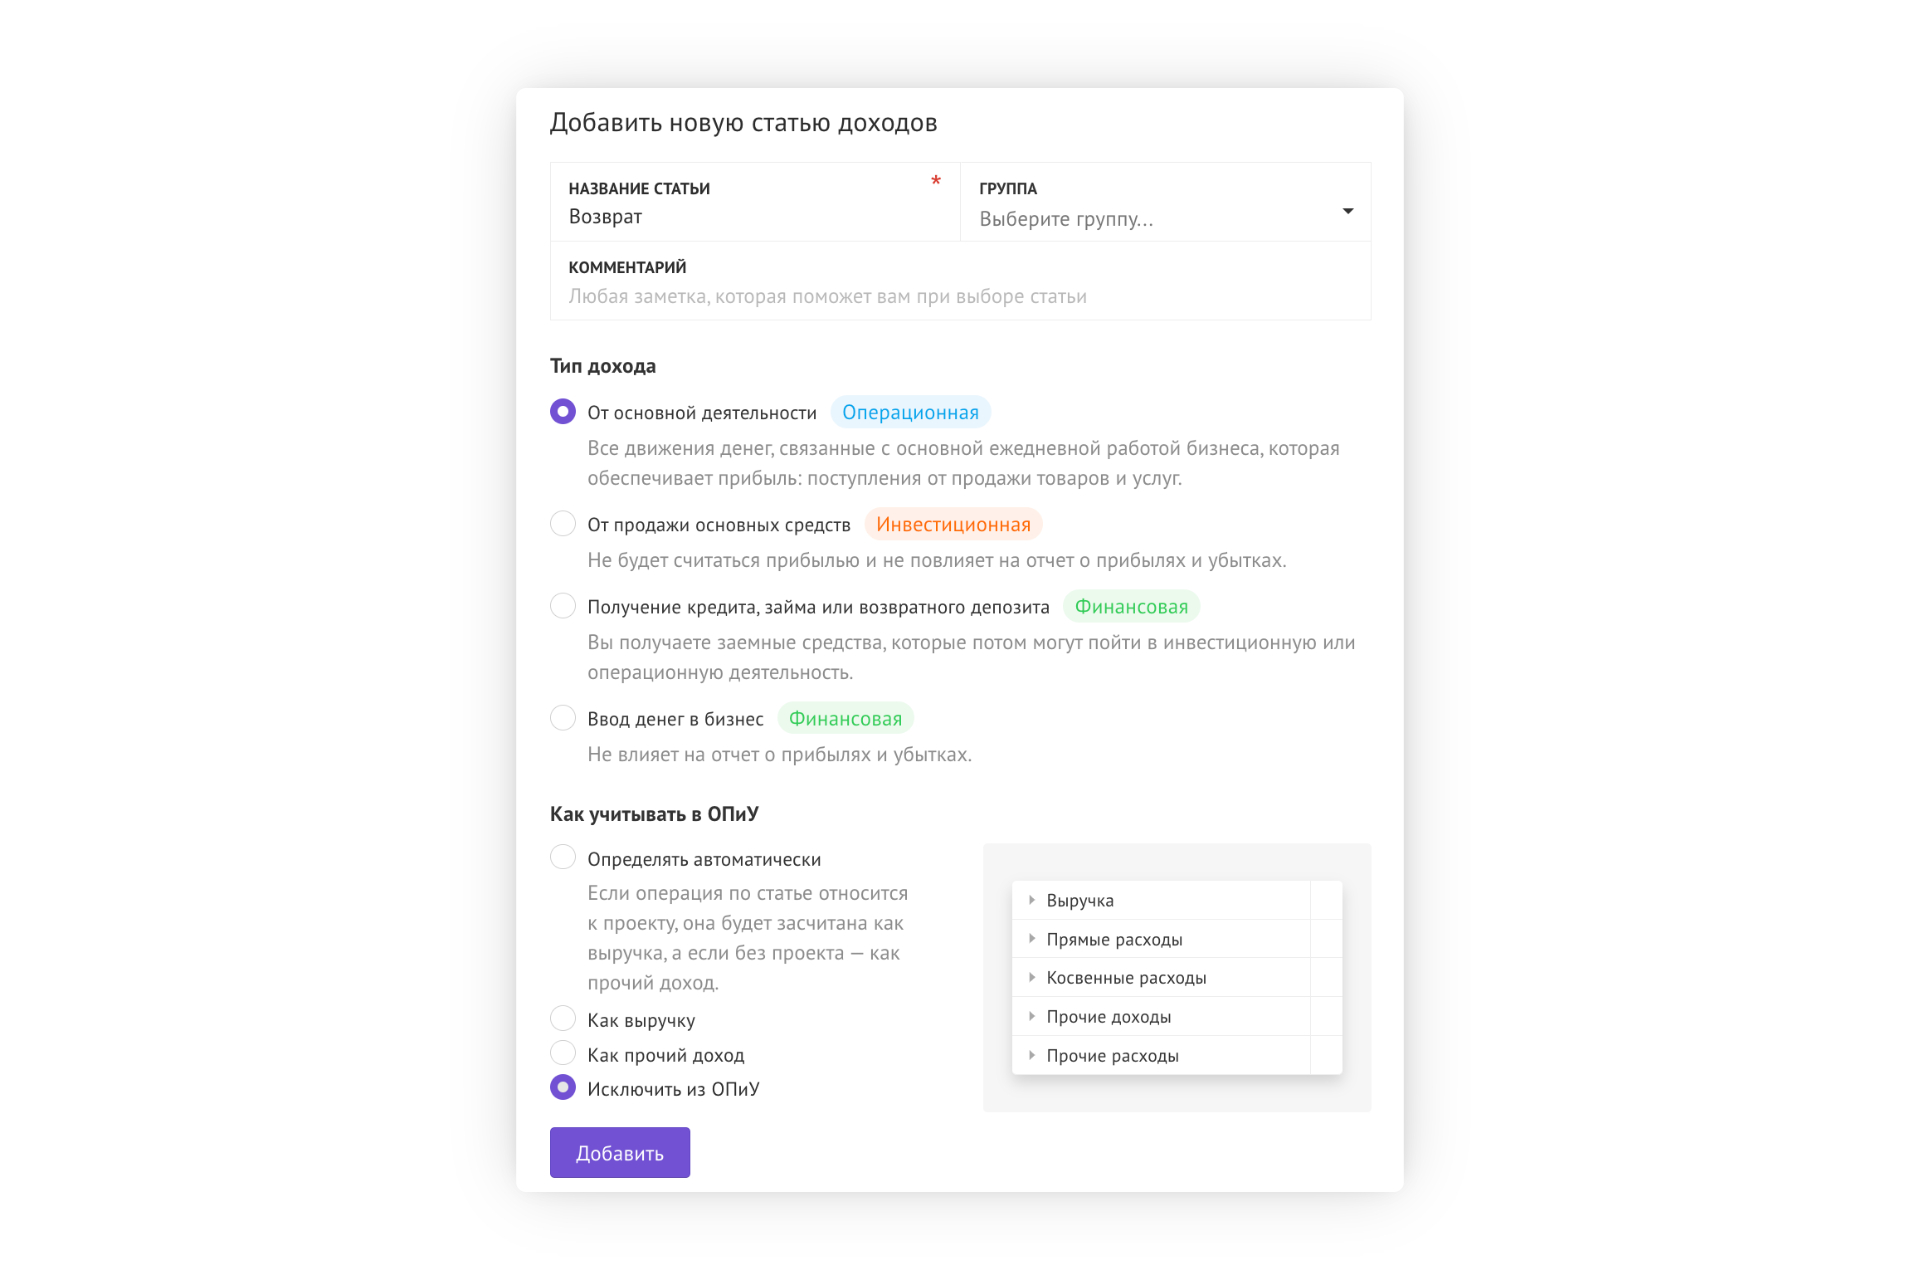This screenshot has width=1920, height=1280.
Task: Choose Определять автоматически radio option
Action: tap(563, 858)
